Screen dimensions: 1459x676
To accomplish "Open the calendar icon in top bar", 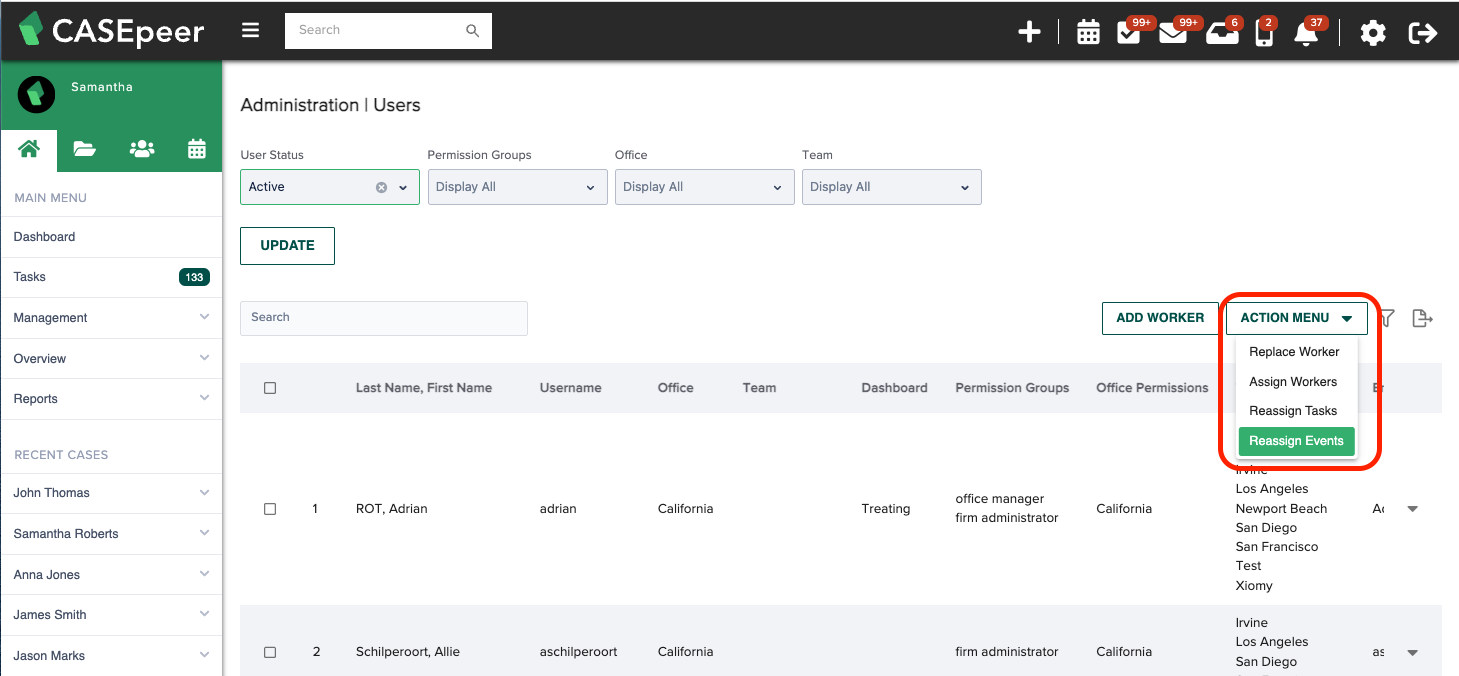I will [x=1088, y=32].
